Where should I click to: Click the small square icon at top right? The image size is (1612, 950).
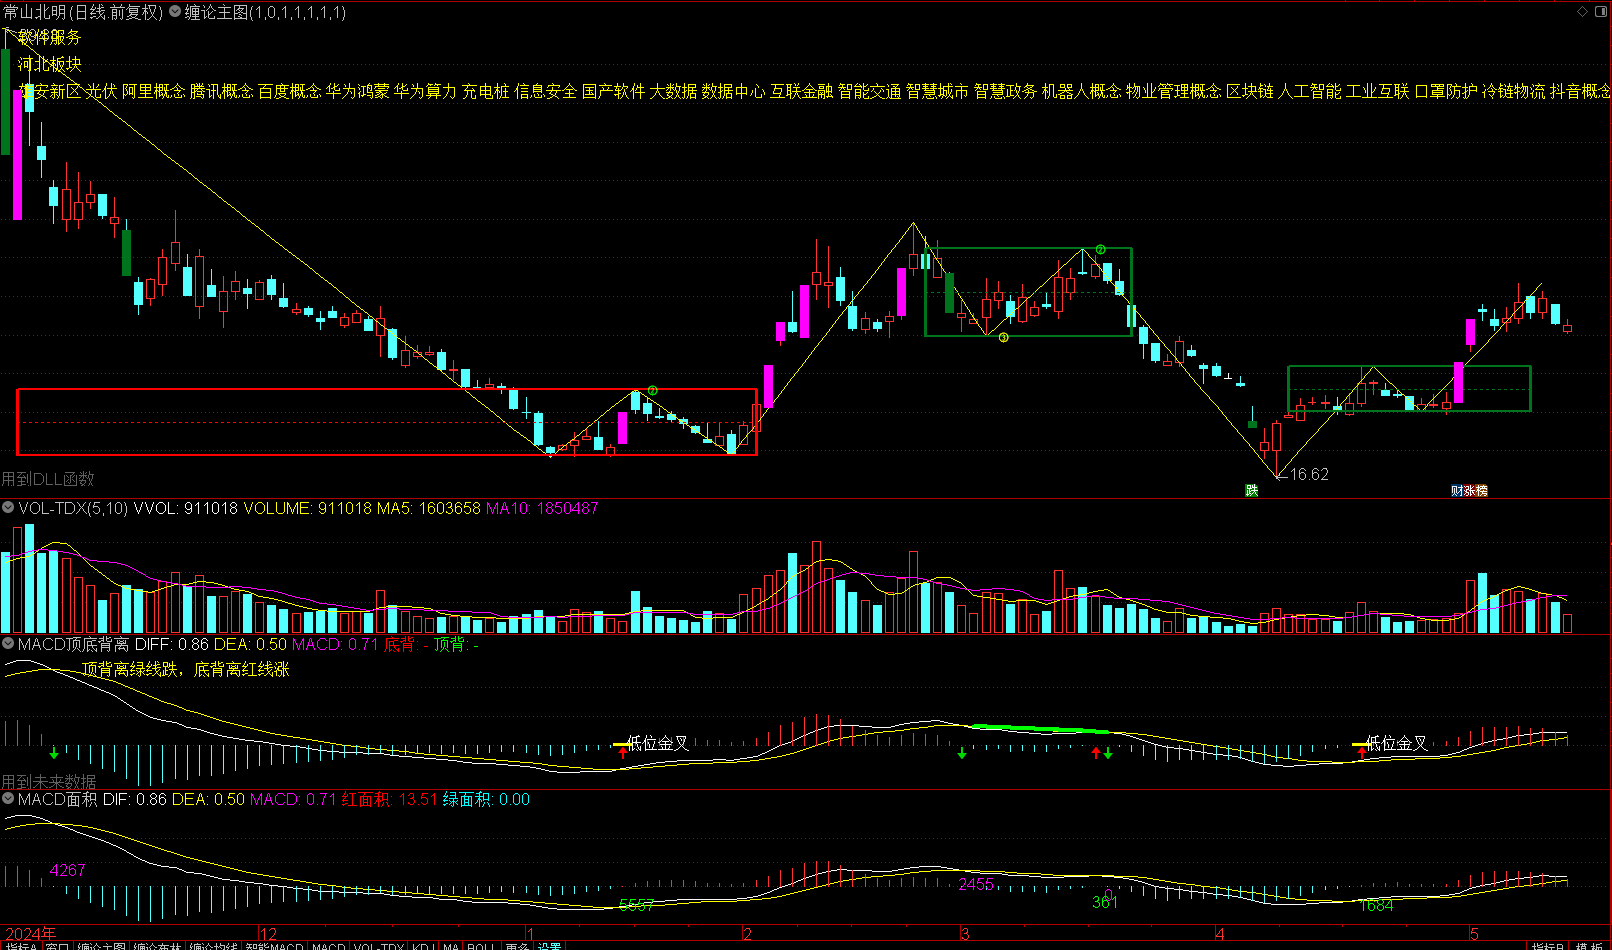1600,11
